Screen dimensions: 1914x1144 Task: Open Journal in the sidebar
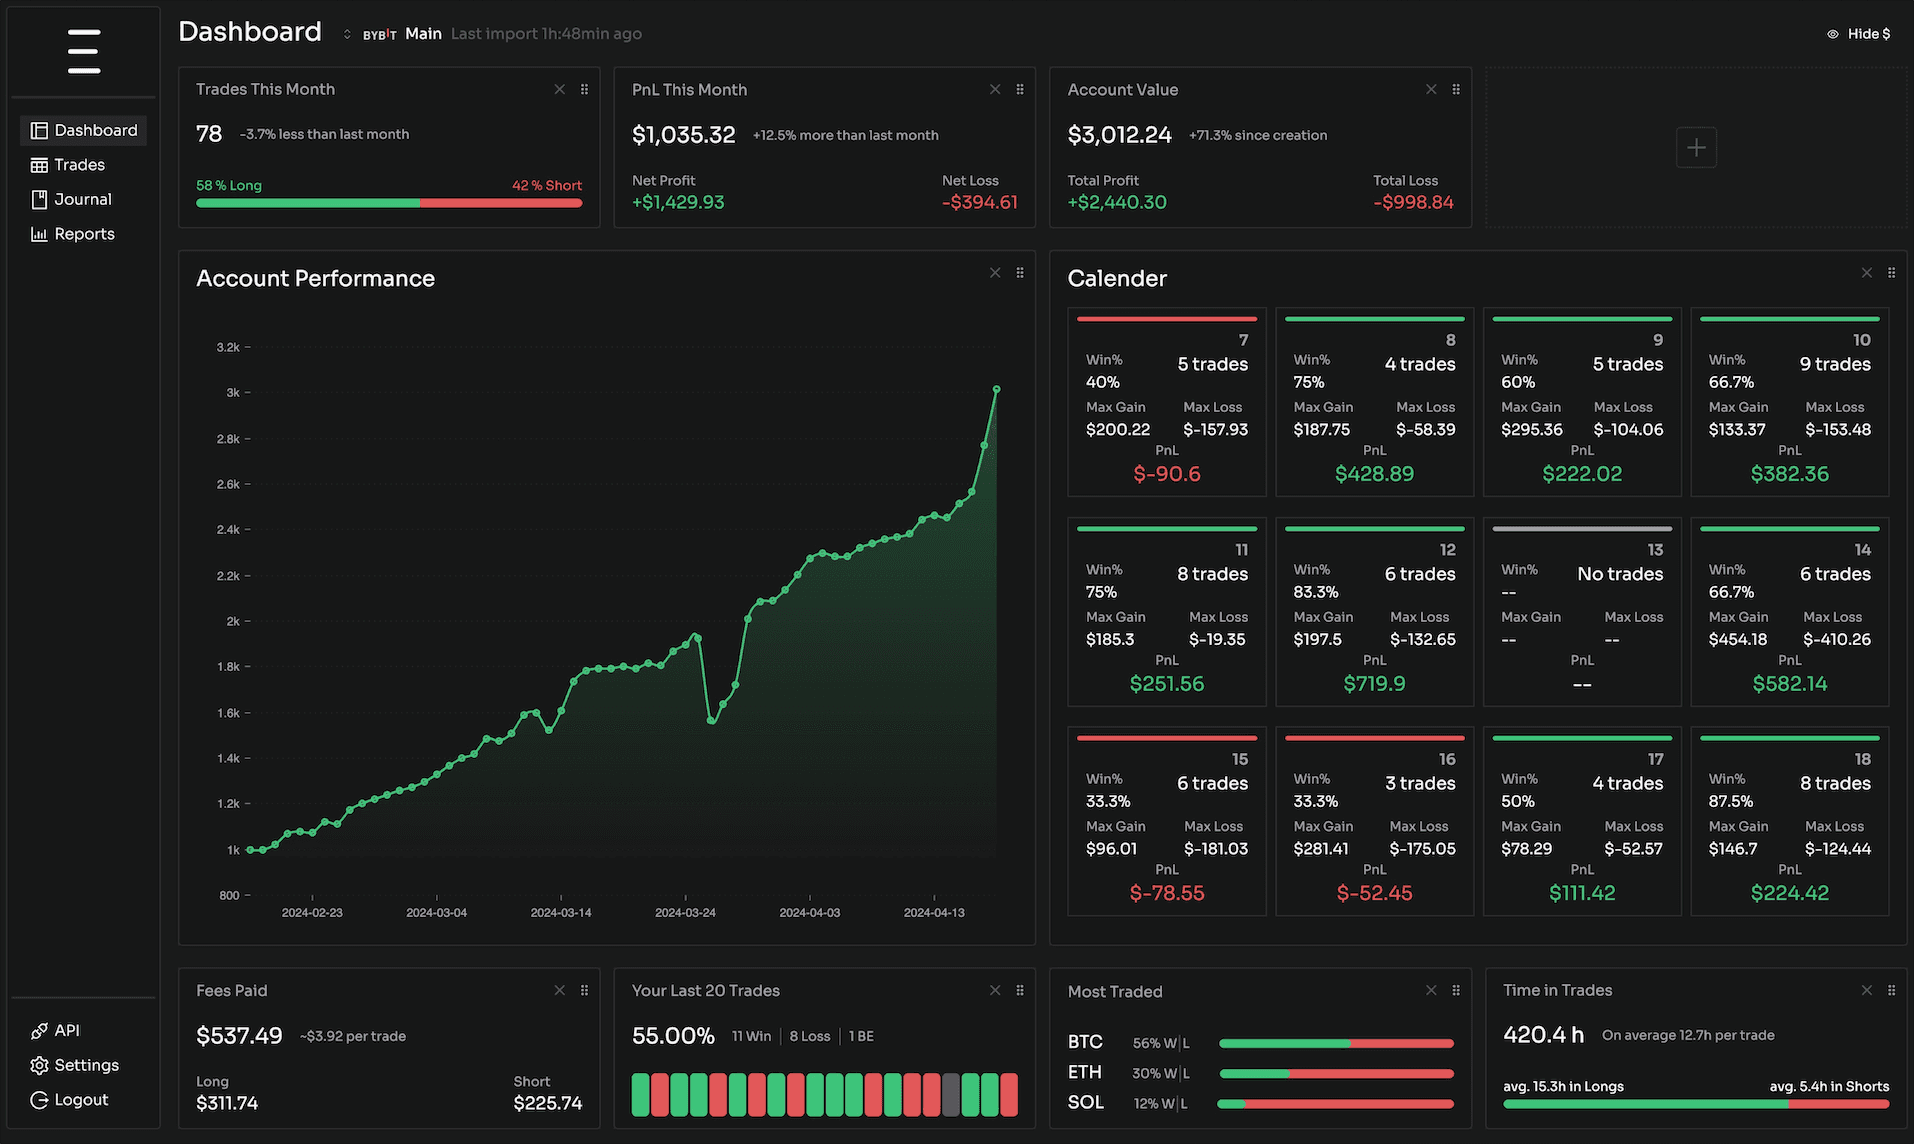tap(71, 199)
